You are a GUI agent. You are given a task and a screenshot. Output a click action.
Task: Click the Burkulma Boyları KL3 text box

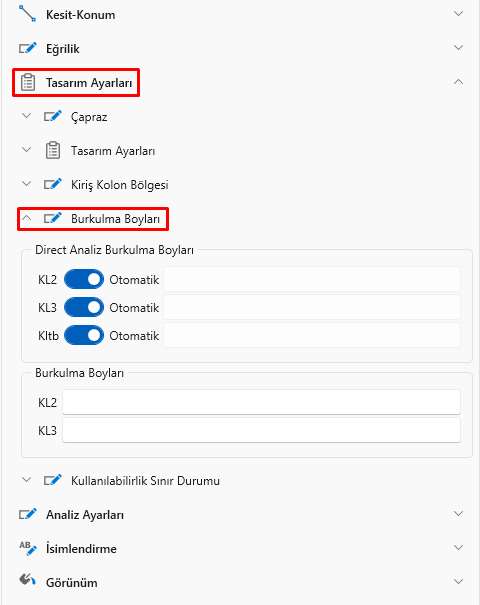pyautogui.click(x=261, y=430)
